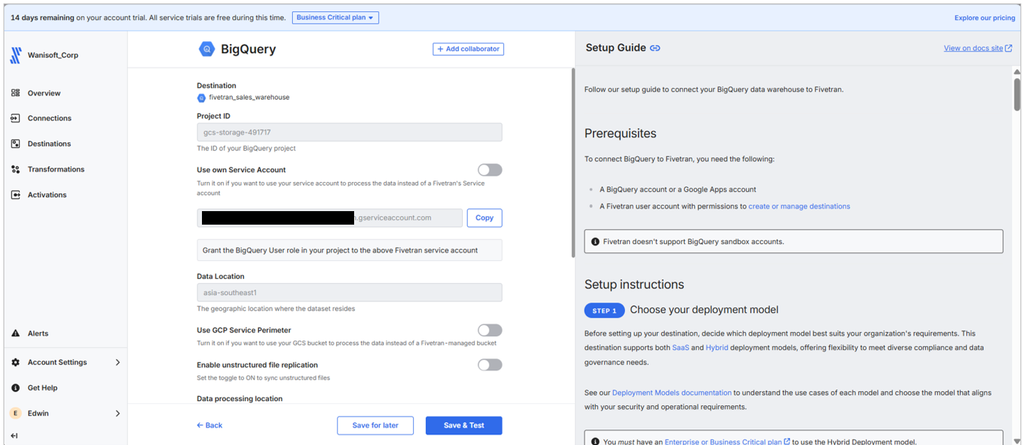Click the Data Location field
Viewport: 1024px width, 445px height.
coord(349,293)
